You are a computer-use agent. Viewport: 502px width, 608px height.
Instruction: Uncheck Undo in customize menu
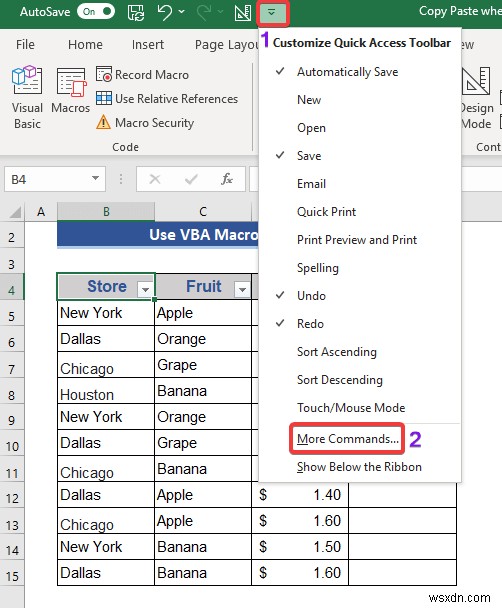pos(360,296)
